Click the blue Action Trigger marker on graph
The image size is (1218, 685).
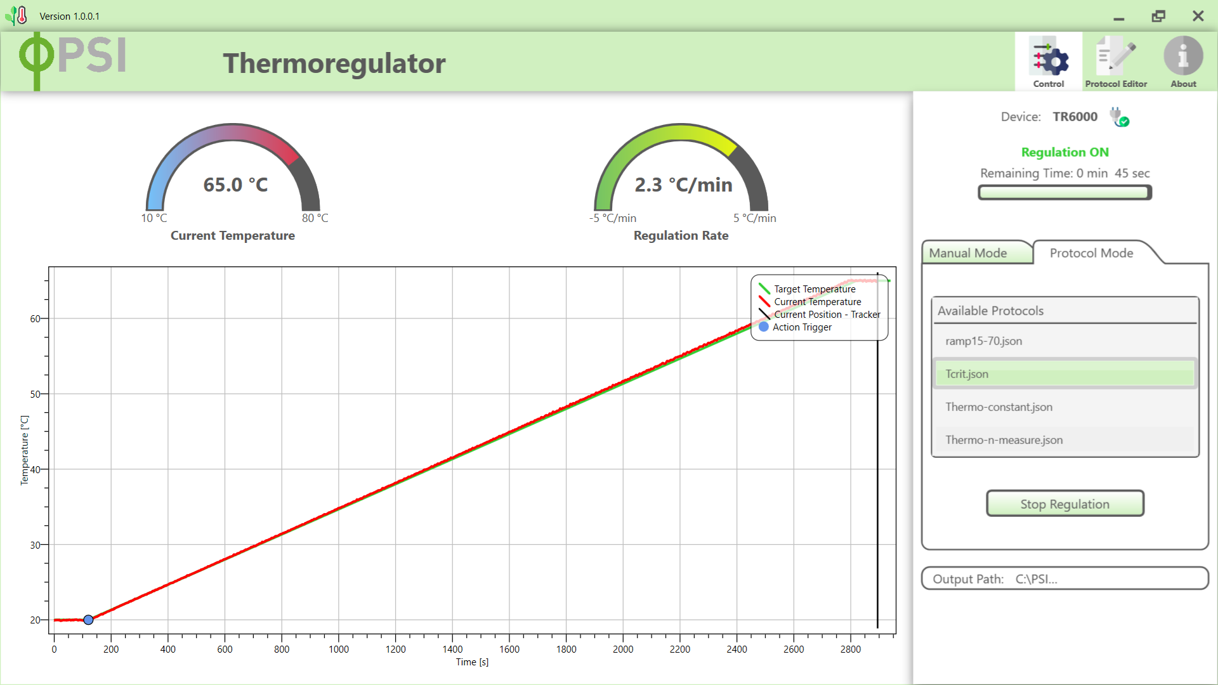click(88, 620)
